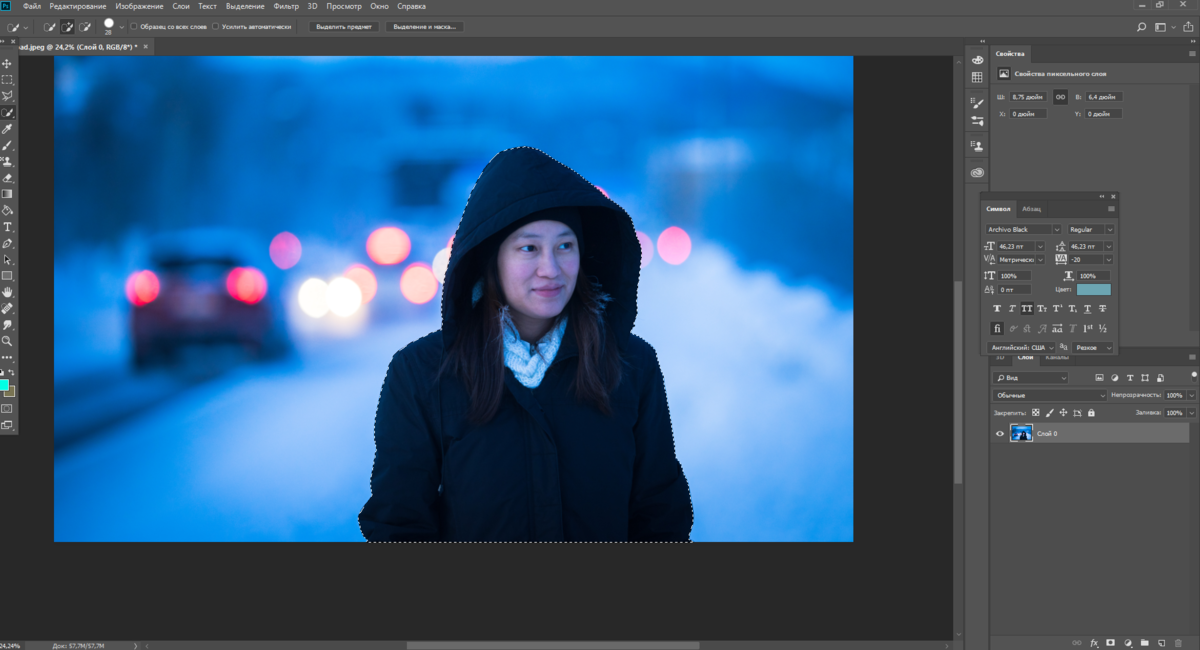1200x650 pixels.
Task: Click 'Выделение и маска...' button
Action: [x=424, y=27]
